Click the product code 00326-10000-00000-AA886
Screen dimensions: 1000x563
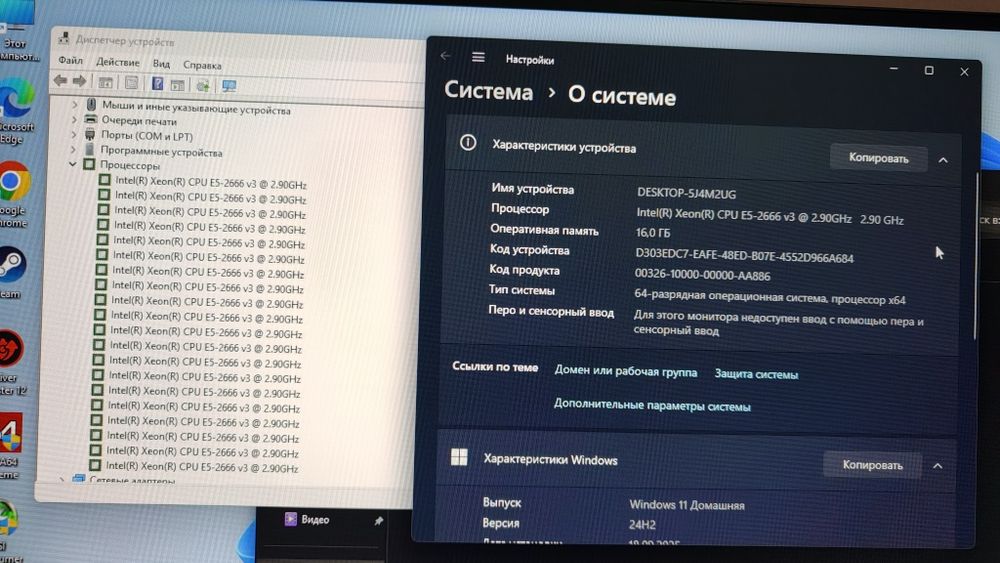(x=702, y=275)
